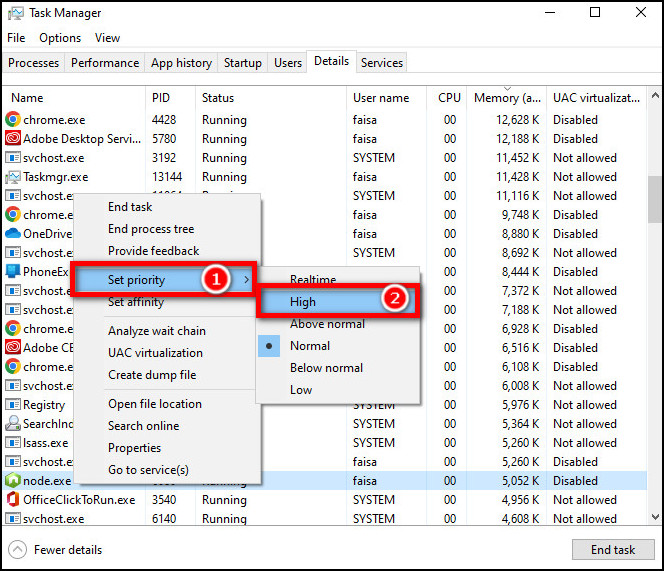The height and width of the screenshot is (571, 664).
Task: Set priority to Low
Action: (338, 390)
